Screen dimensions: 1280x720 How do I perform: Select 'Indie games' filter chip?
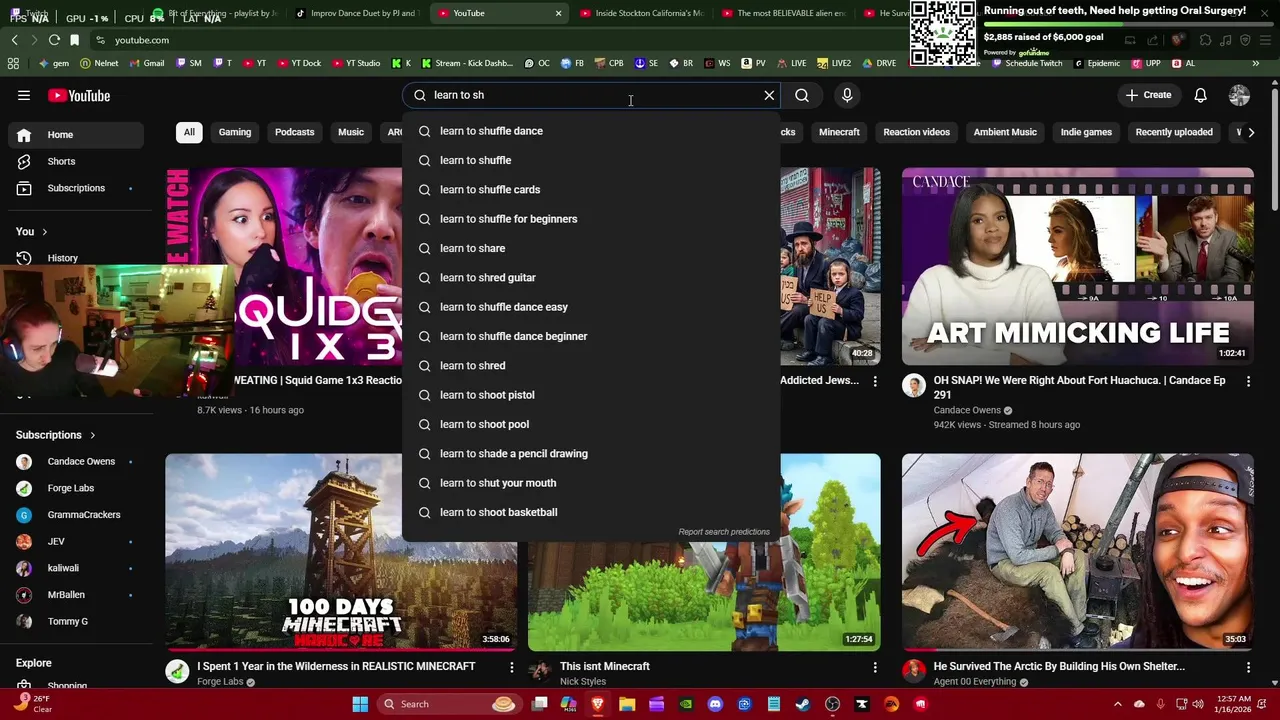1086,132
